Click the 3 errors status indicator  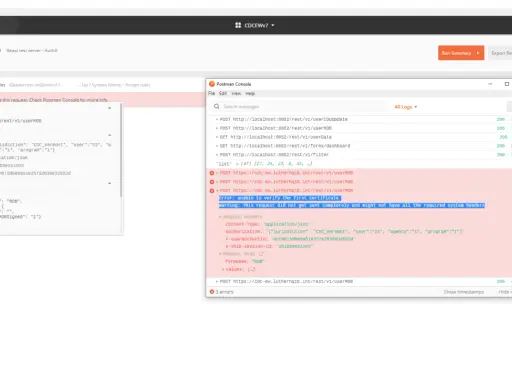[222, 292]
